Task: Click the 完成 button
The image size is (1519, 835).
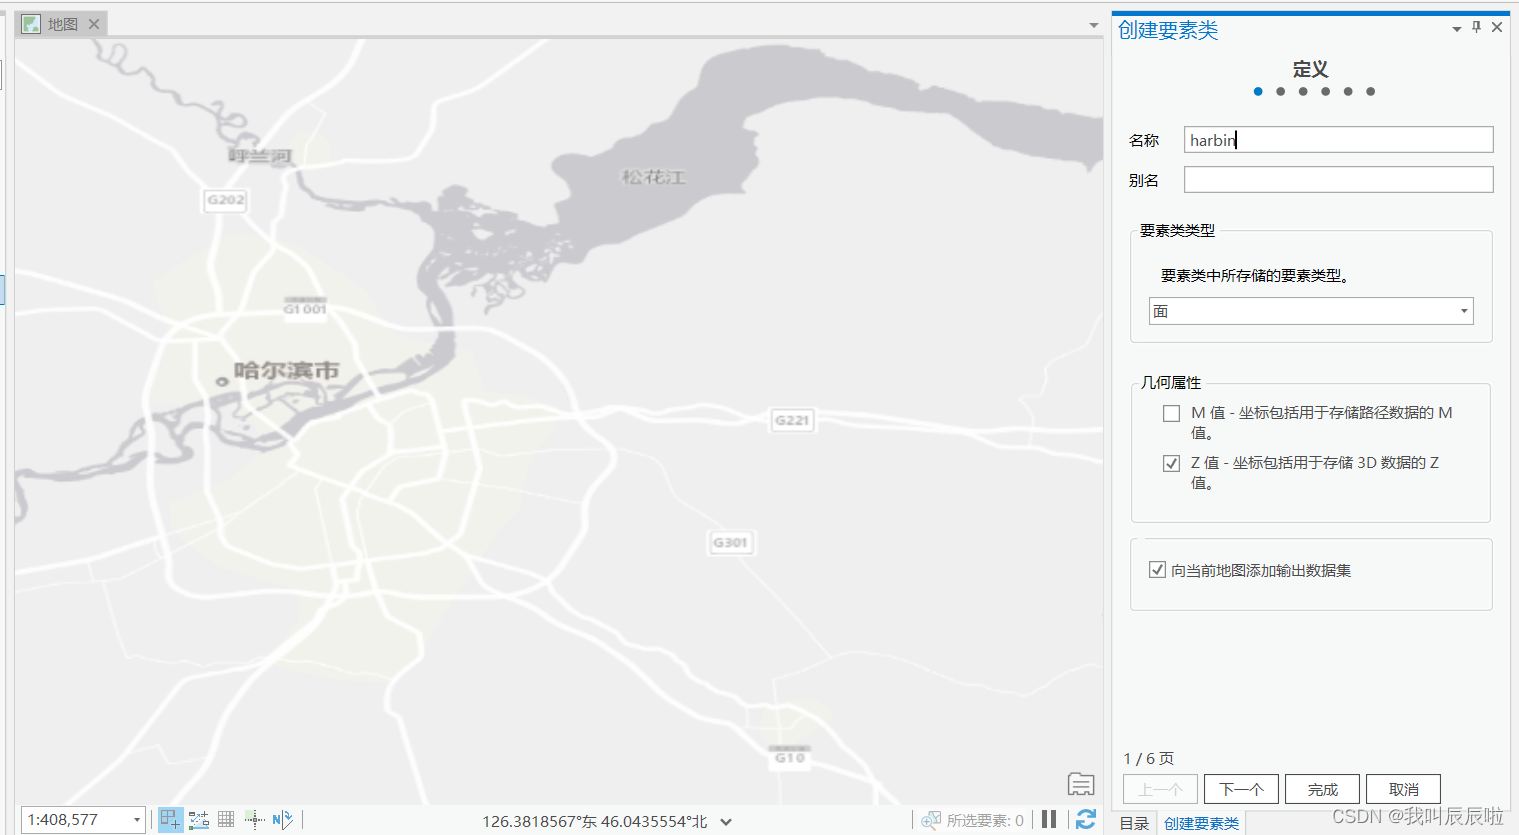Action: [1322, 789]
